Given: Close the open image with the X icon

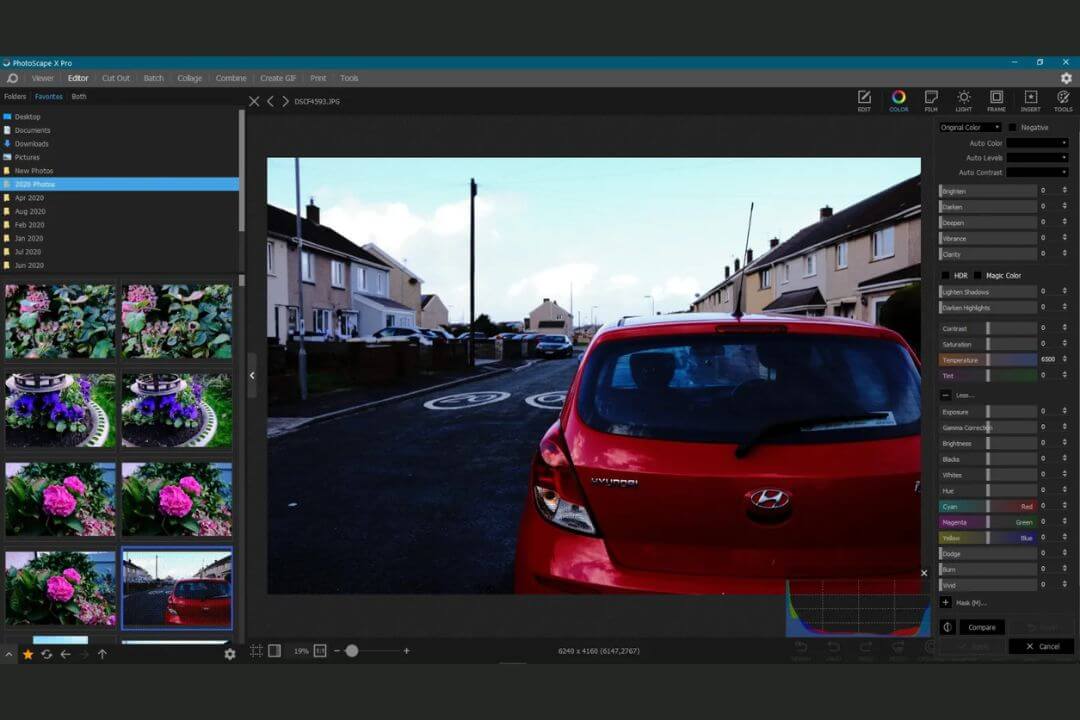Looking at the screenshot, I should pyautogui.click(x=254, y=101).
